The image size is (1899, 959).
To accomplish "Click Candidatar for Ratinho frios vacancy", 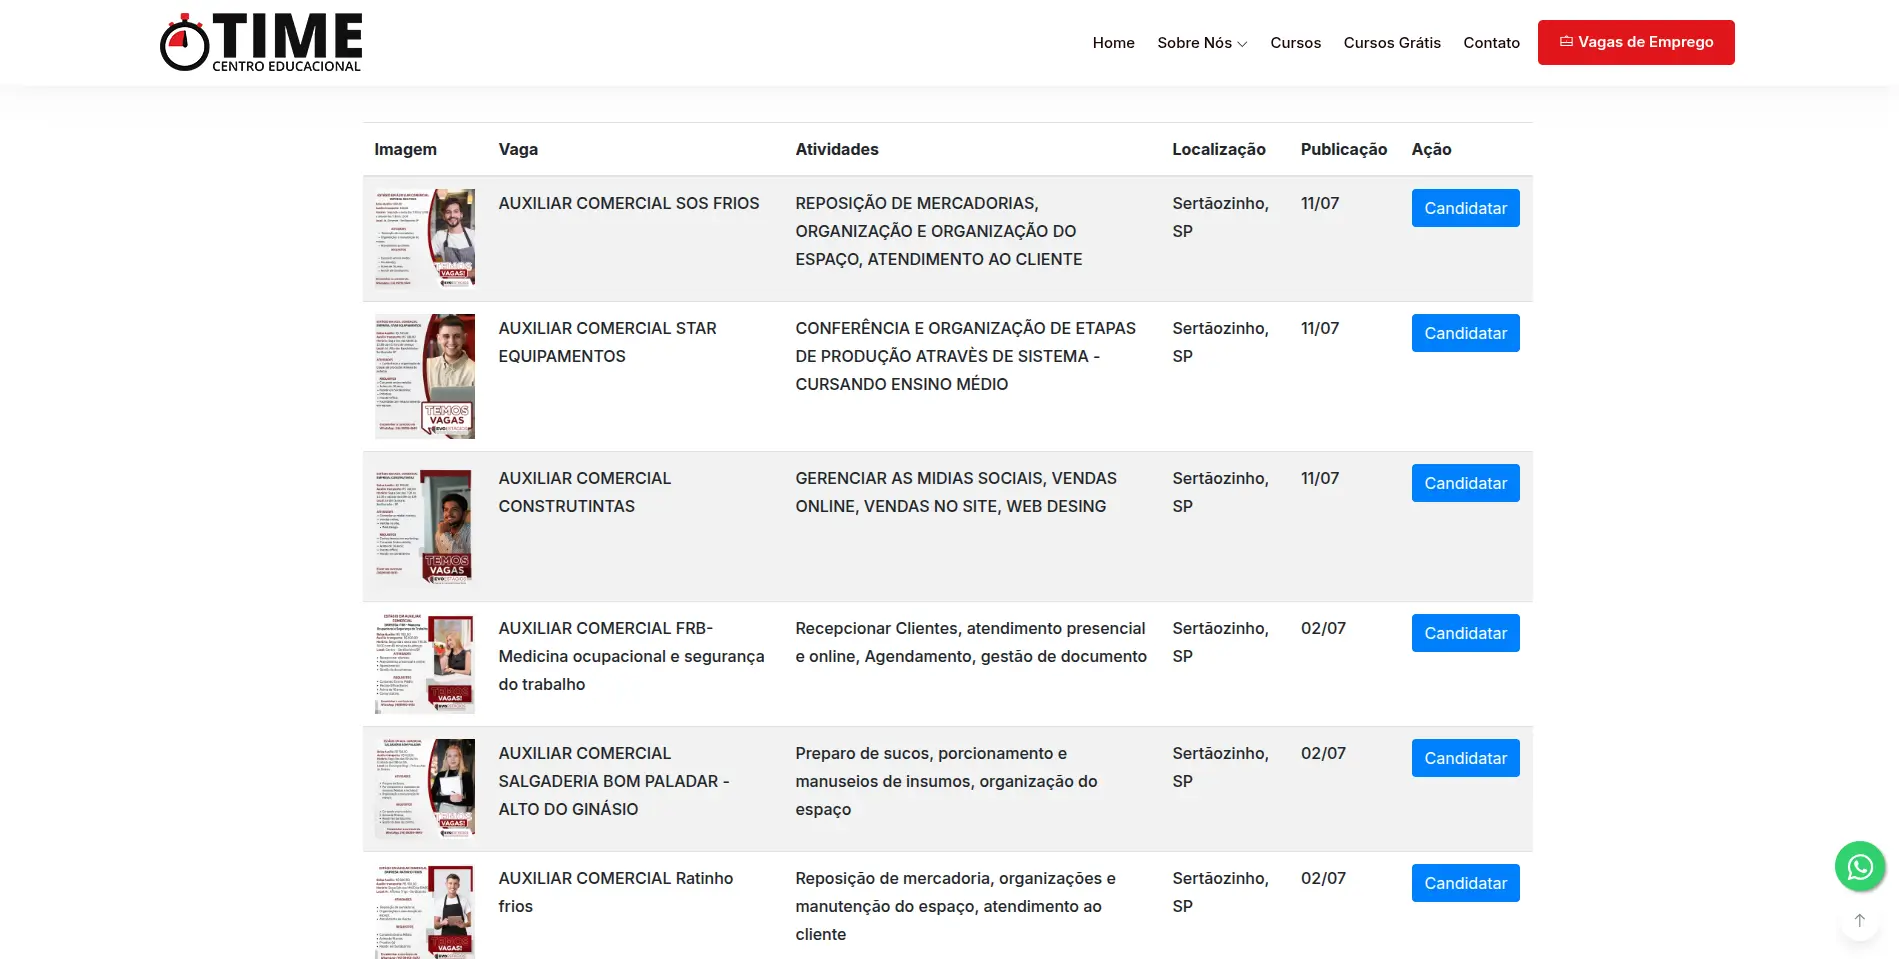I will [x=1465, y=883].
